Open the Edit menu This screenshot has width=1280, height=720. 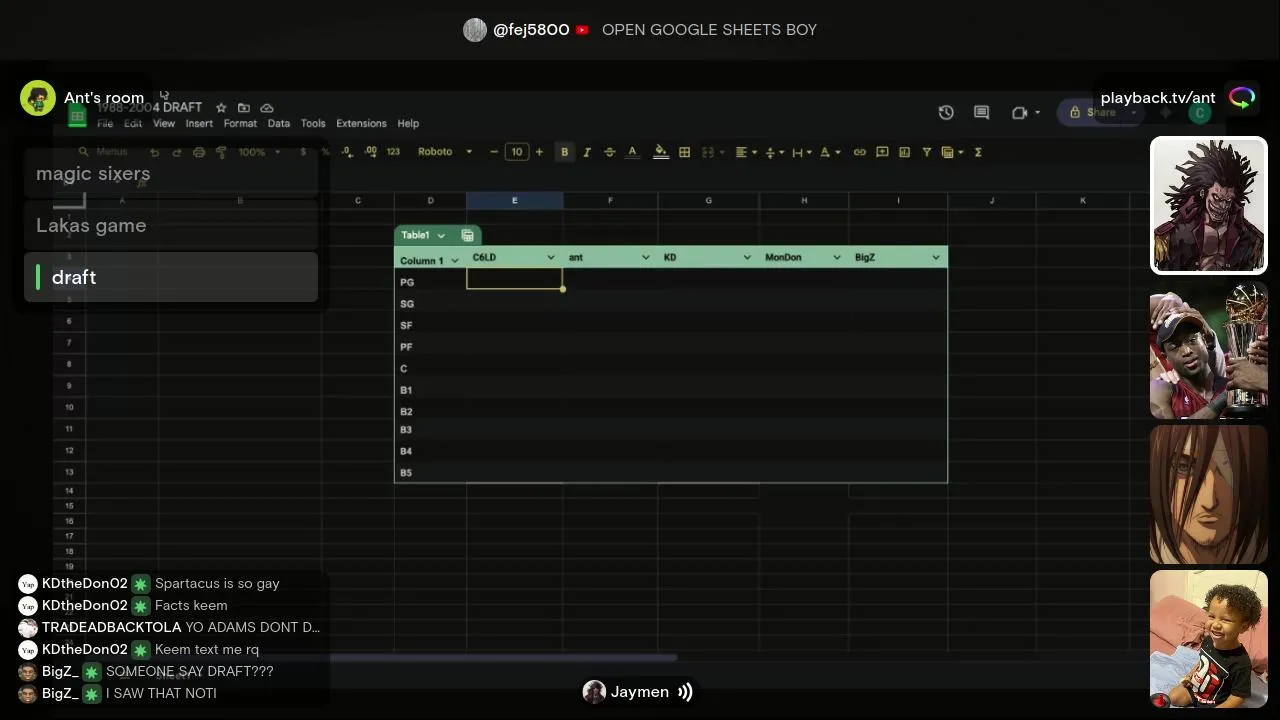pos(133,124)
